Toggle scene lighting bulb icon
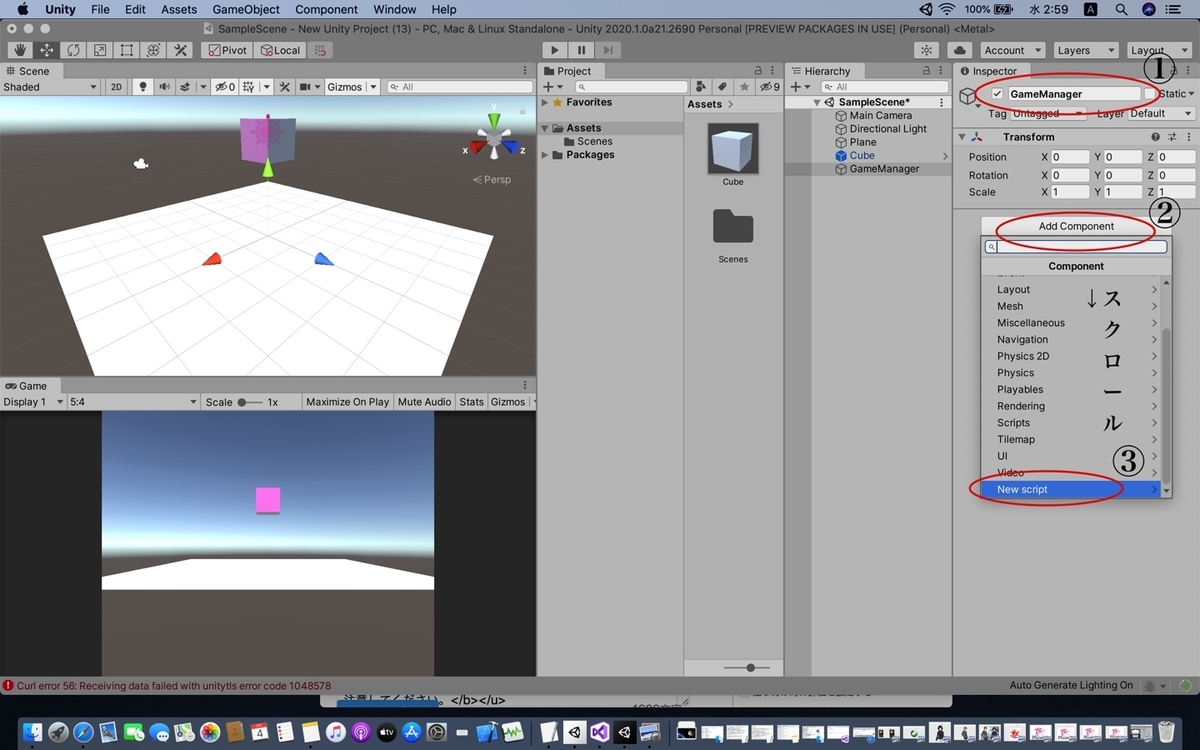This screenshot has width=1200, height=750. [143, 87]
